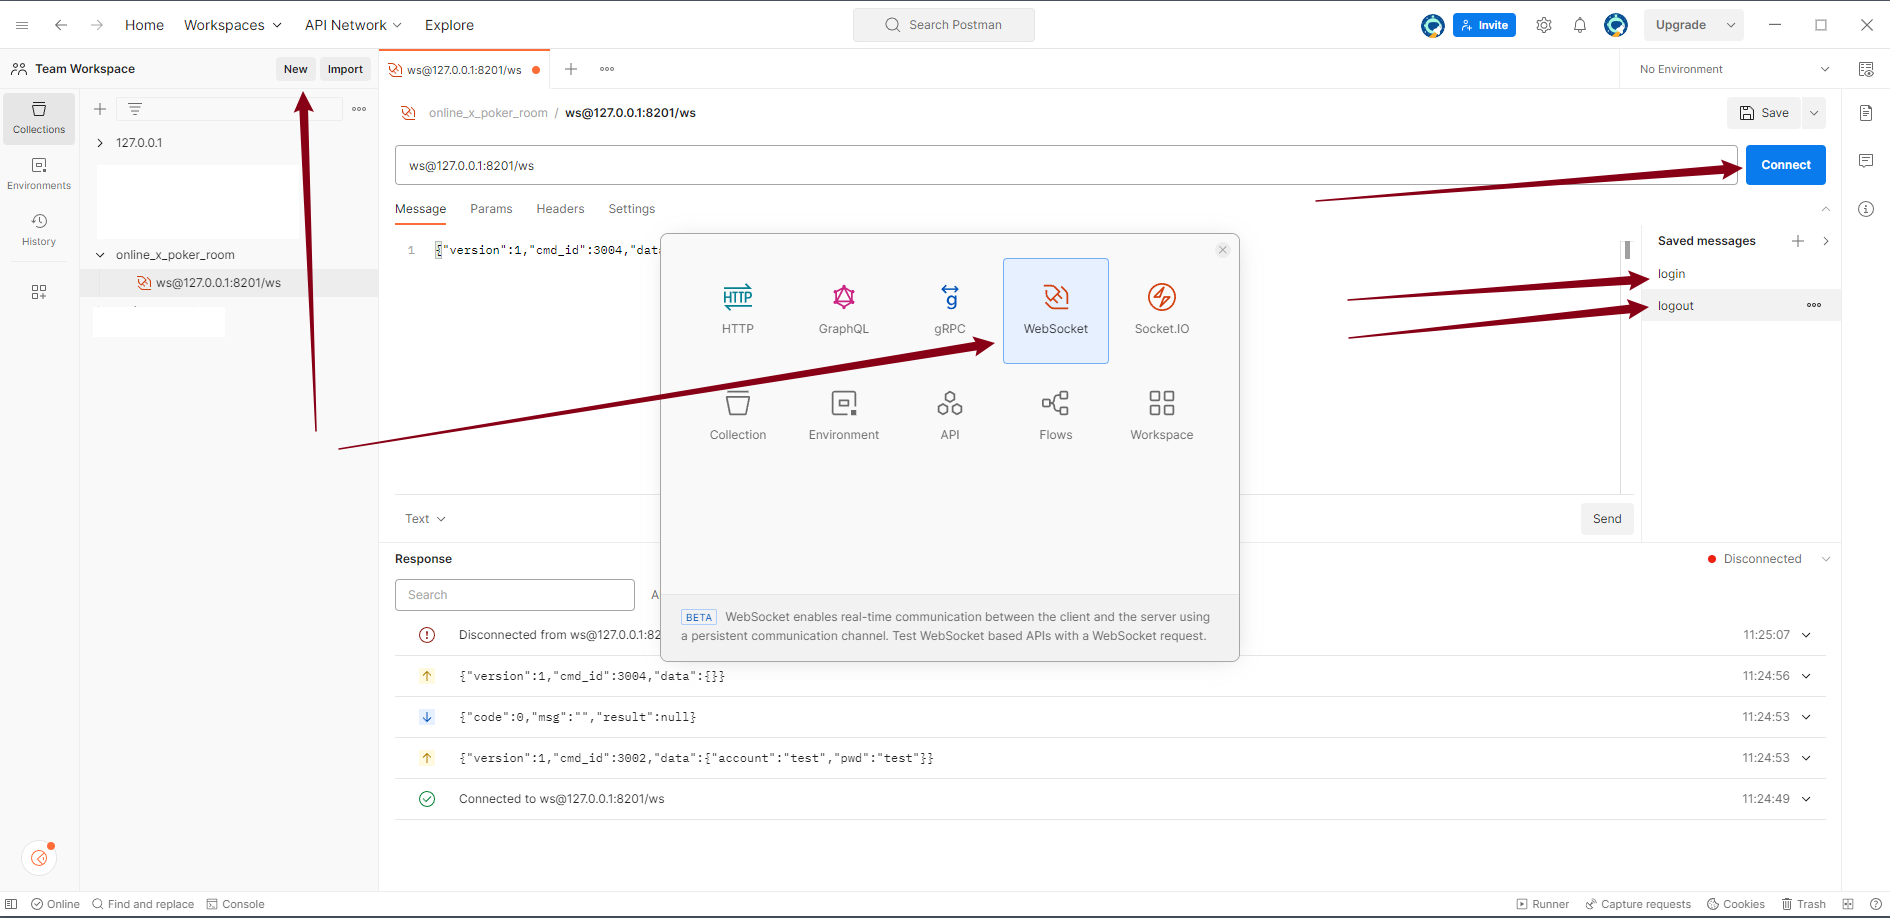1890x918 pixels.
Task: Open logout message options ellipsis
Action: [1814, 305]
